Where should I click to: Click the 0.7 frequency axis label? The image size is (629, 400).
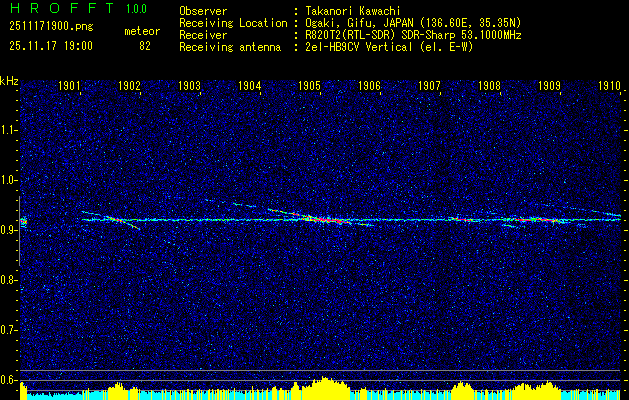(9, 330)
